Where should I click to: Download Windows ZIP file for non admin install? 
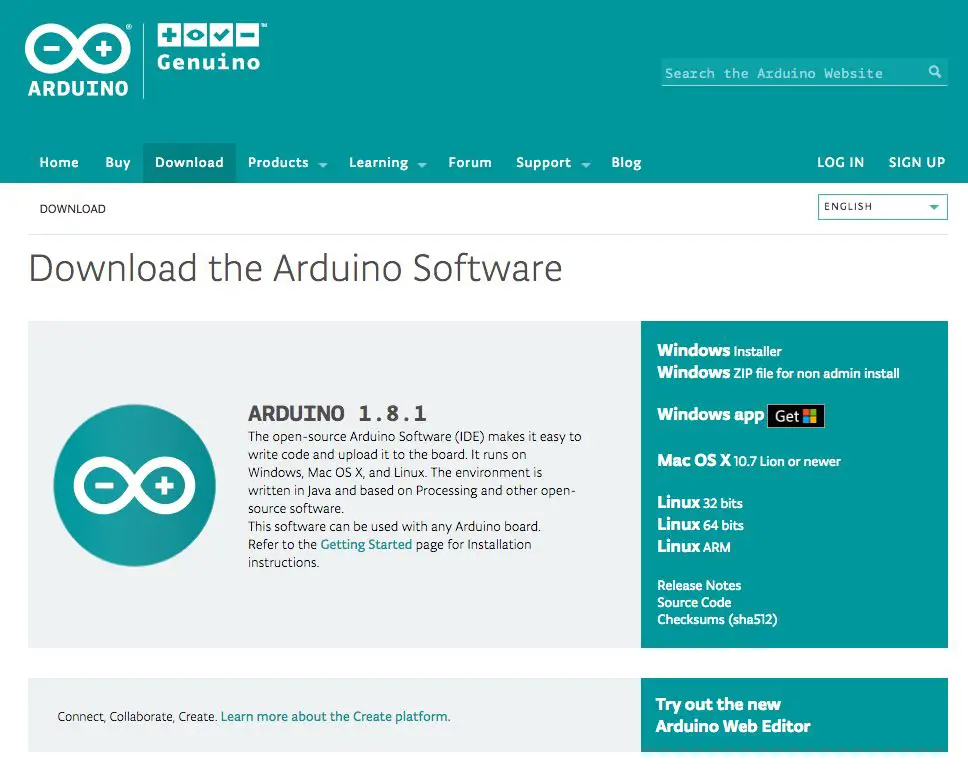(778, 373)
